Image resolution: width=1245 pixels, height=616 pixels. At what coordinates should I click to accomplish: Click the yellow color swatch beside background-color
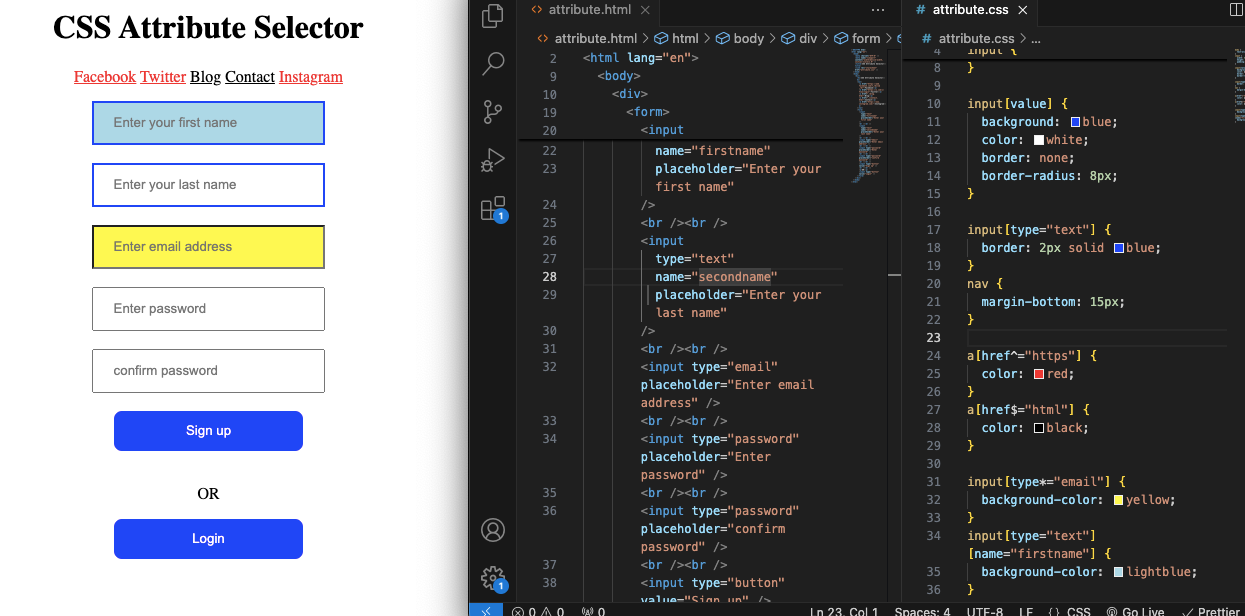point(1118,499)
